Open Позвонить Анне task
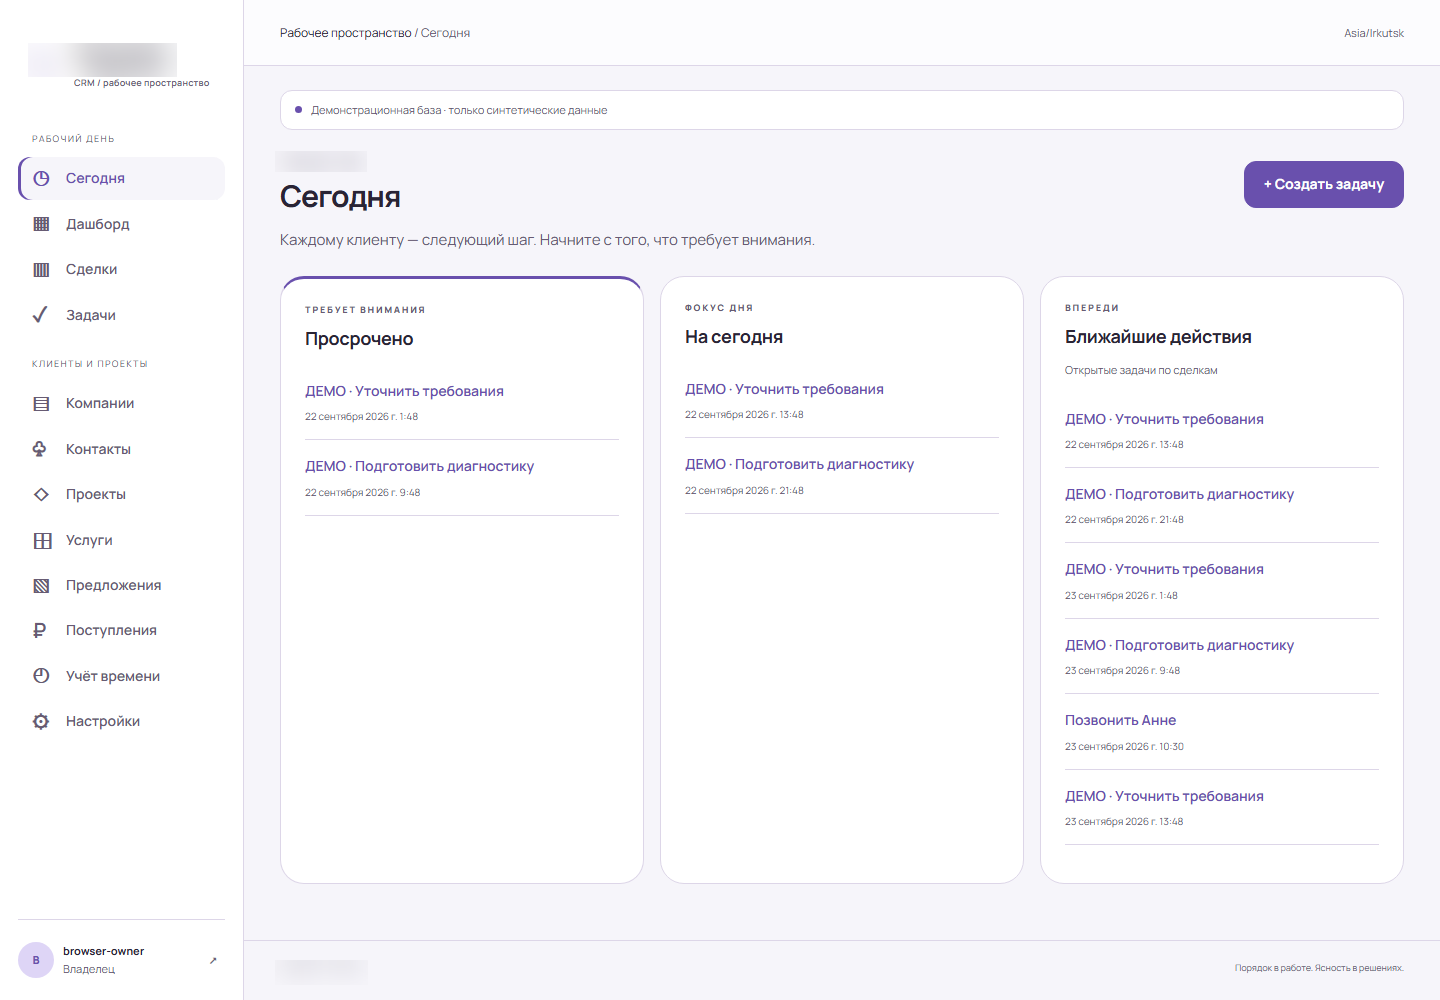The height and width of the screenshot is (1000, 1440). point(1120,720)
